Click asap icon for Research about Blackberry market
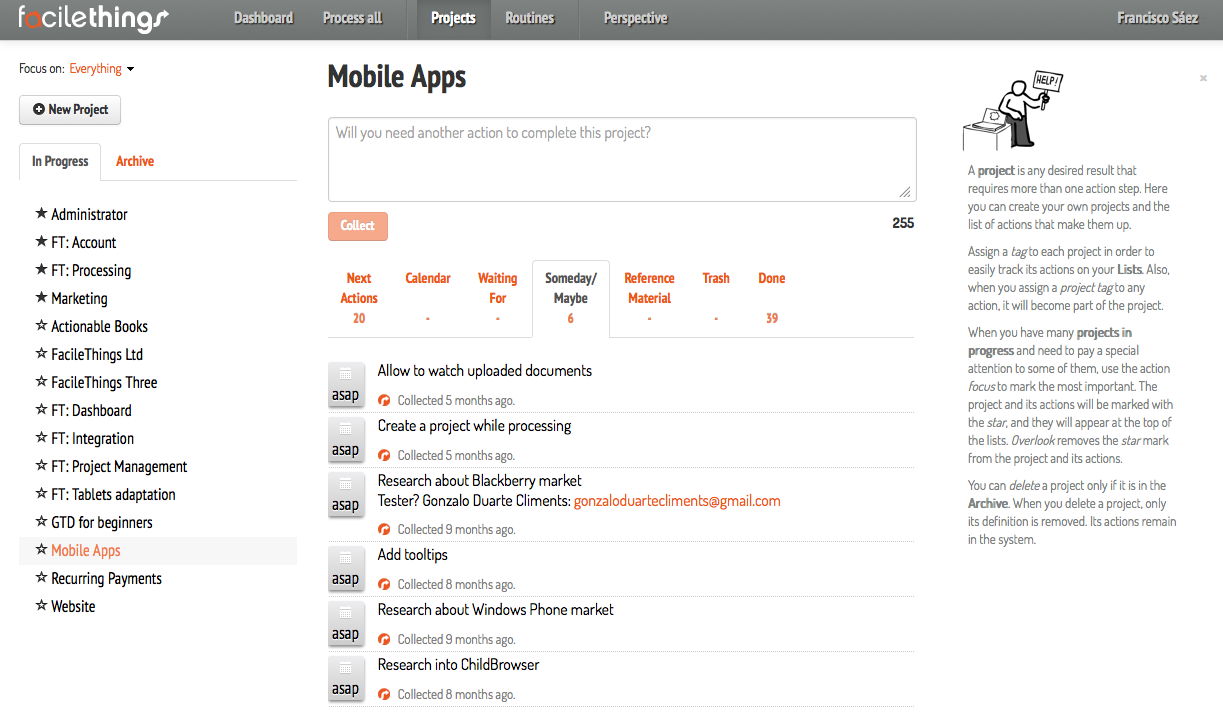 pyautogui.click(x=345, y=494)
